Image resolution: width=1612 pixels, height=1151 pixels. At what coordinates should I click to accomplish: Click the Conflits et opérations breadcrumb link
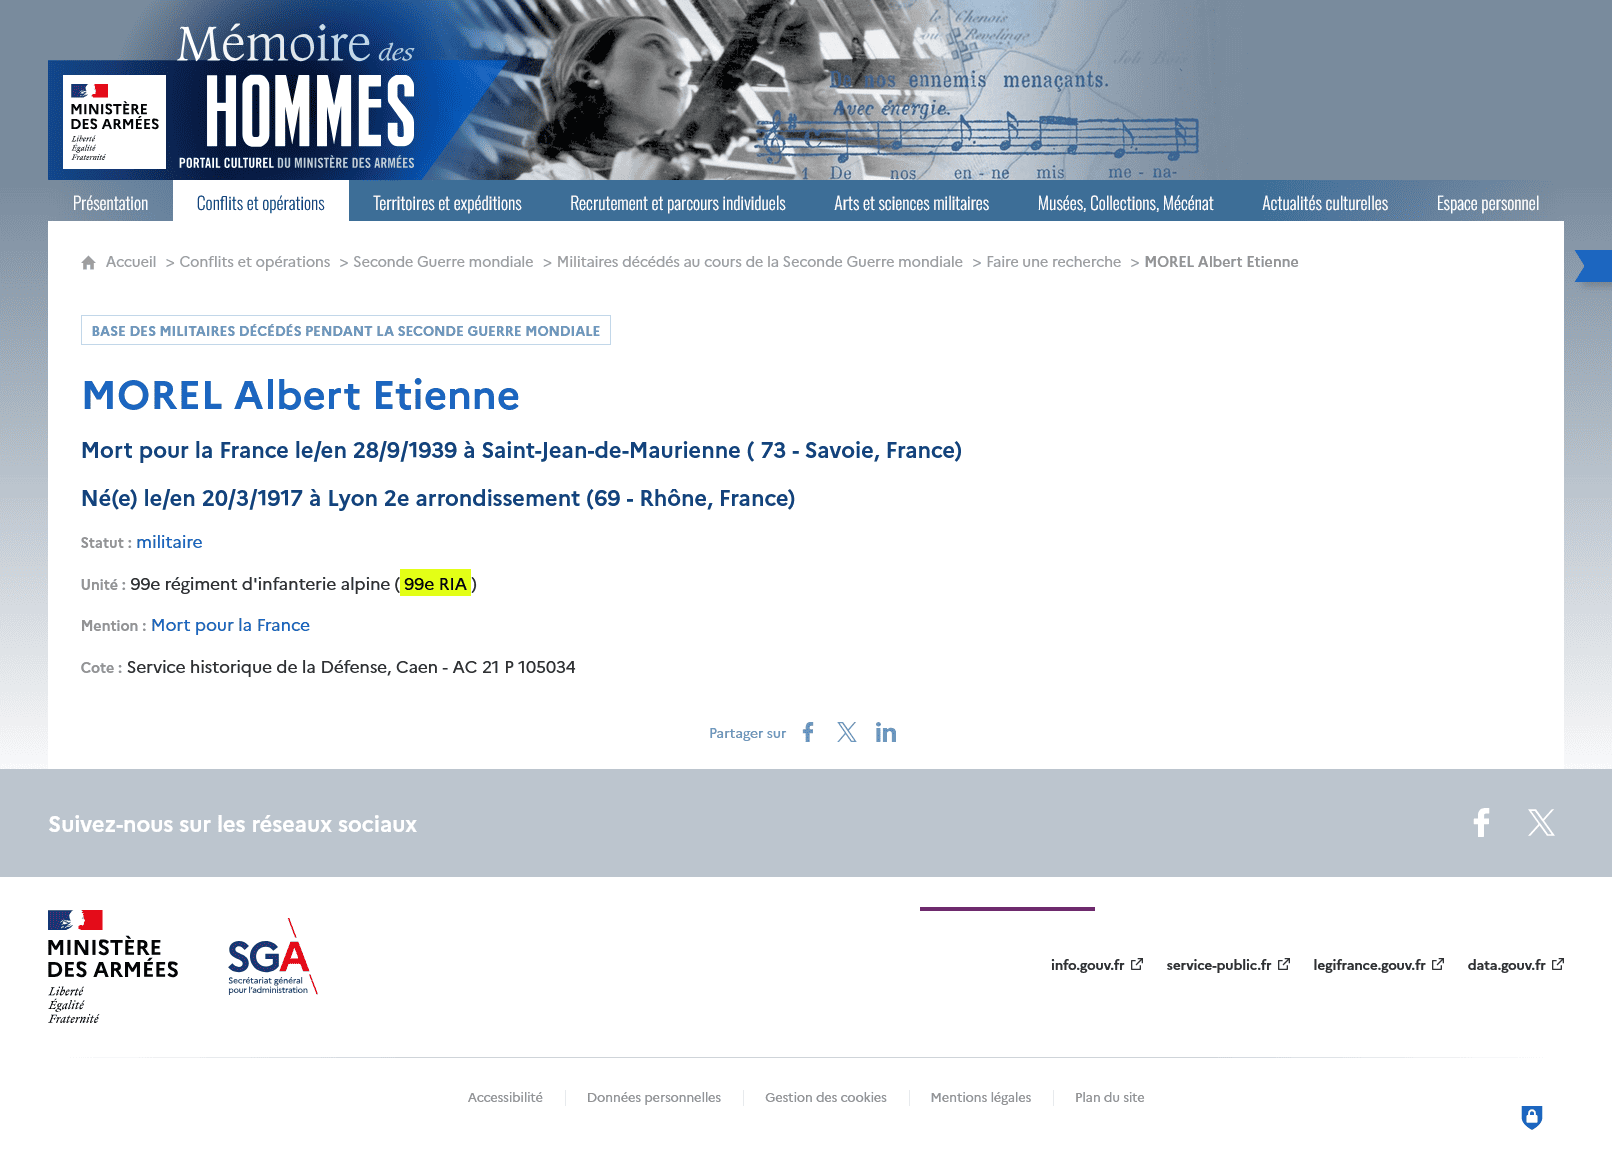click(x=255, y=262)
